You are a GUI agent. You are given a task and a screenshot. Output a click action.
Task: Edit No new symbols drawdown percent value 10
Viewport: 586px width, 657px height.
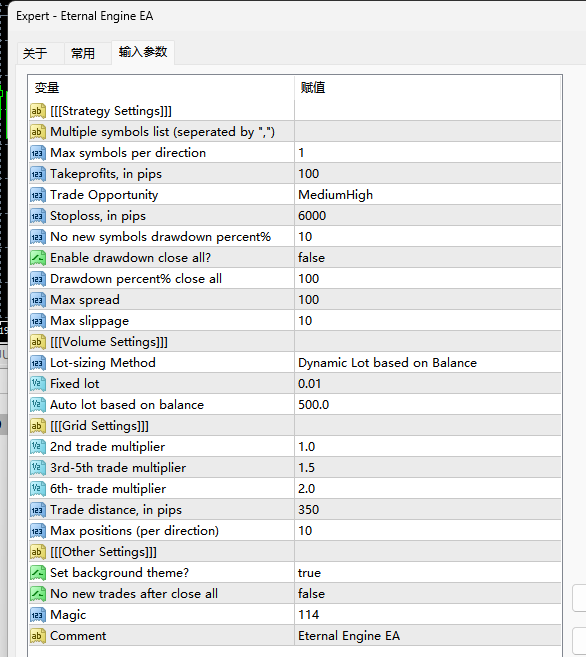[428, 237]
